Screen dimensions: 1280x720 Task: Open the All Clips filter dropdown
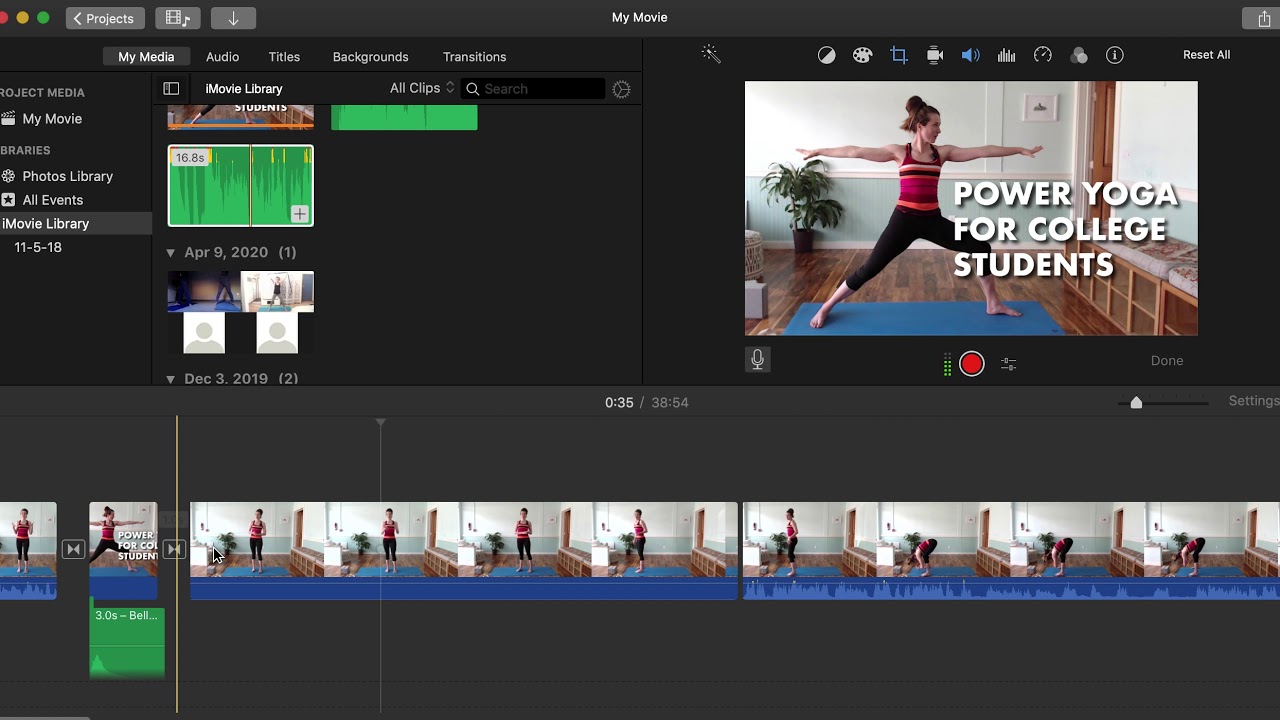(422, 88)
